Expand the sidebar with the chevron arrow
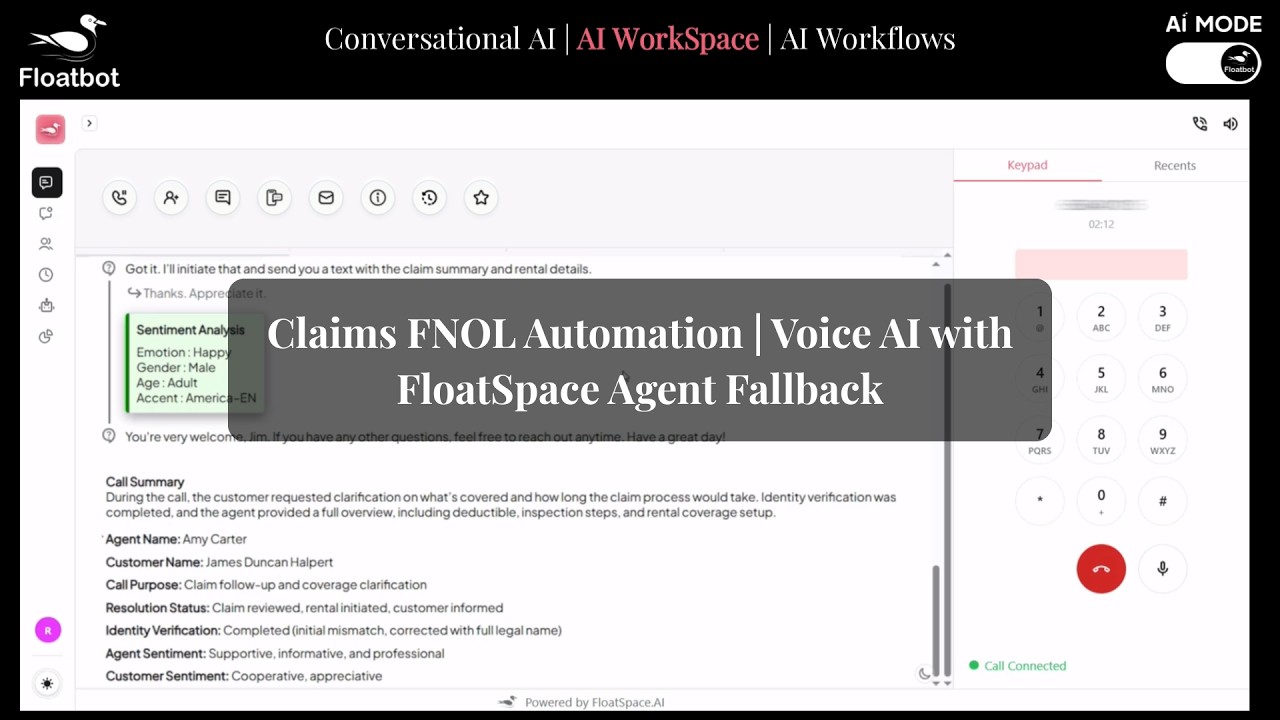Viewport: 1280px width, 720px height. (89, 123)
